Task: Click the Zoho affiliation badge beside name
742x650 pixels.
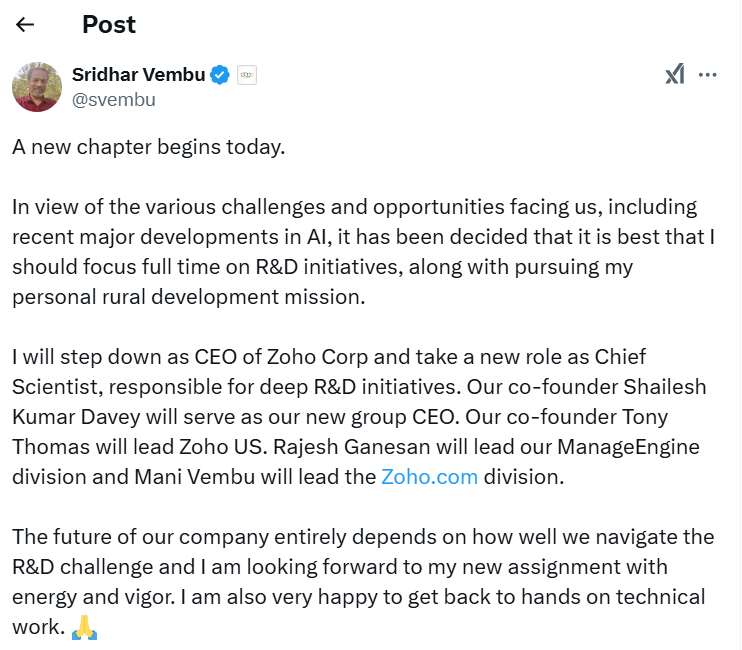Action: click(247, 75)
